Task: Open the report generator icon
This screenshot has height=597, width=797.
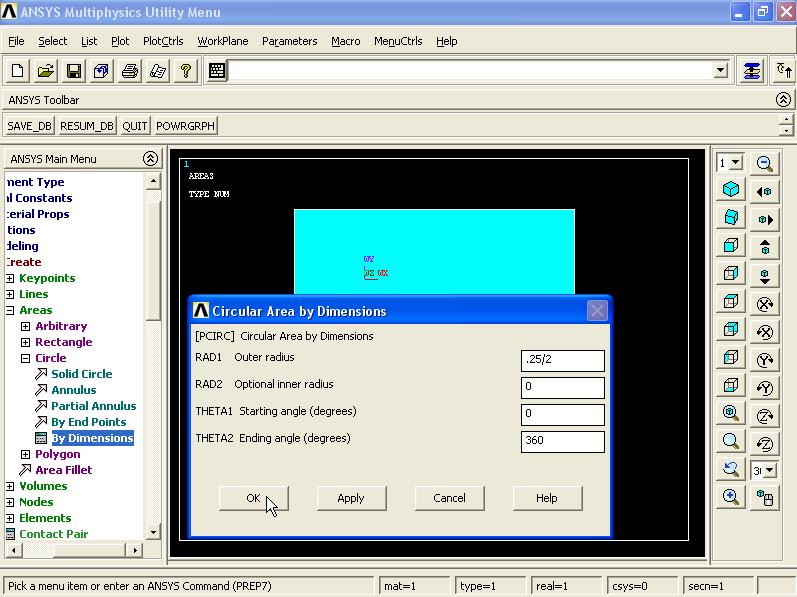Action: 158,71
